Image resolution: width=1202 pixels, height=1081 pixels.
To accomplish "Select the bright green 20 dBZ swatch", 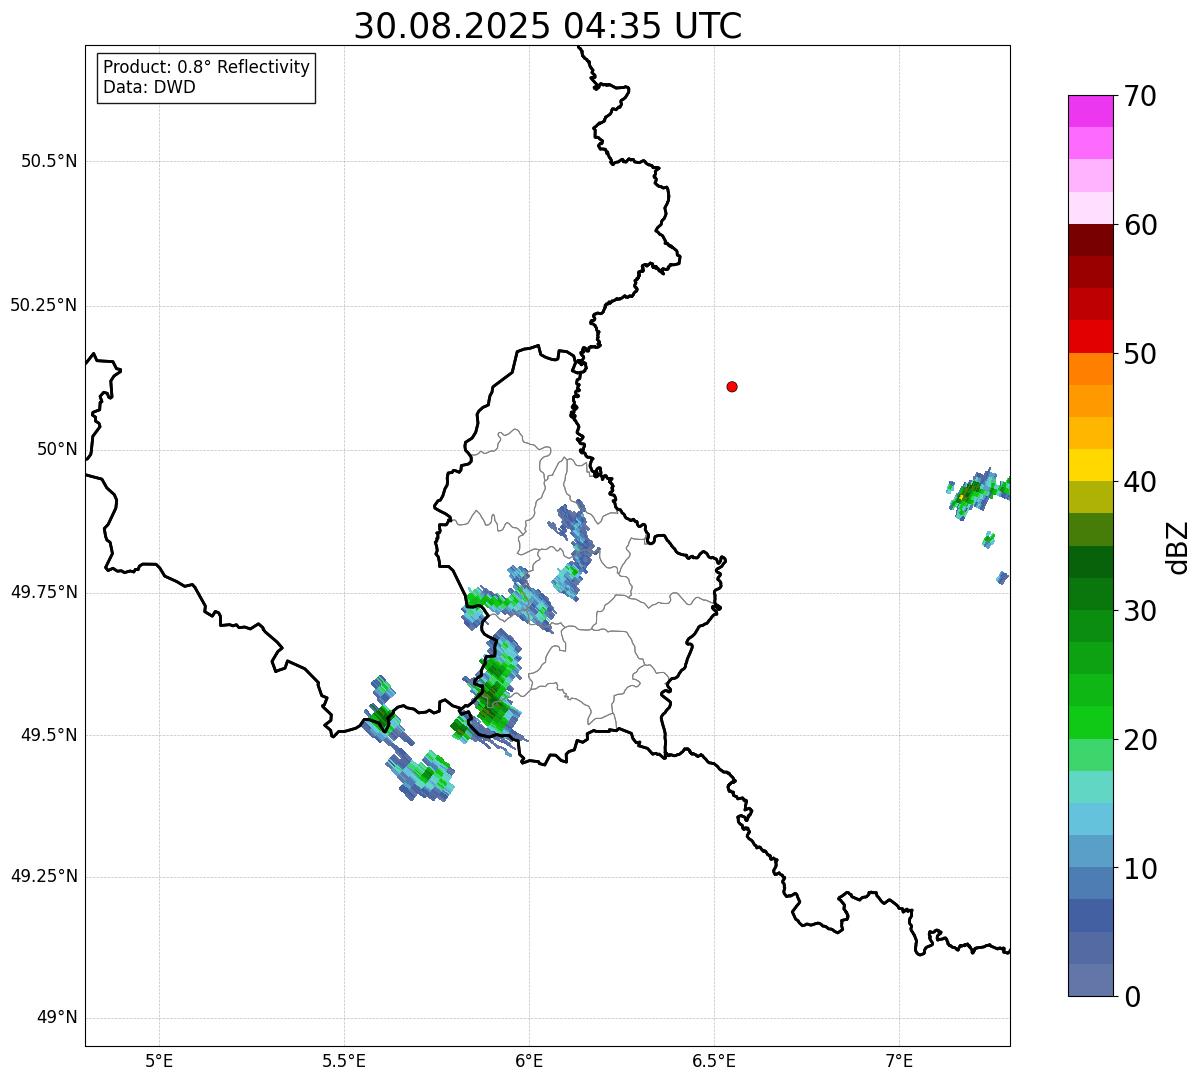I will click(x=1091, y=723).
